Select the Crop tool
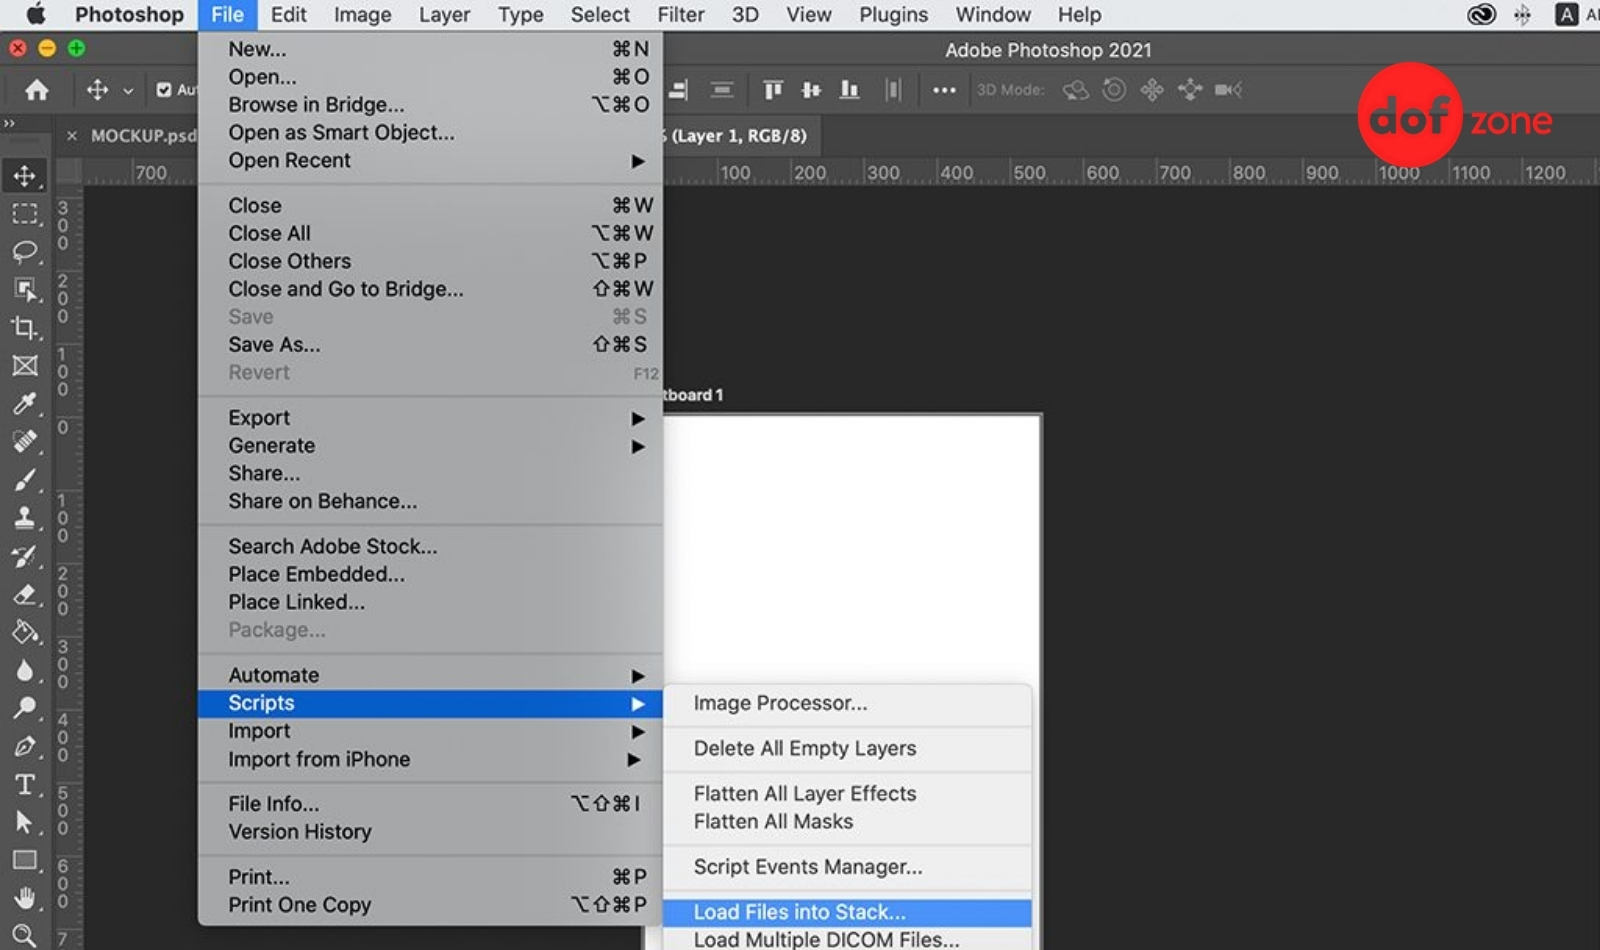The width and height of the screenshot is (1600, 950). [25, 327]
